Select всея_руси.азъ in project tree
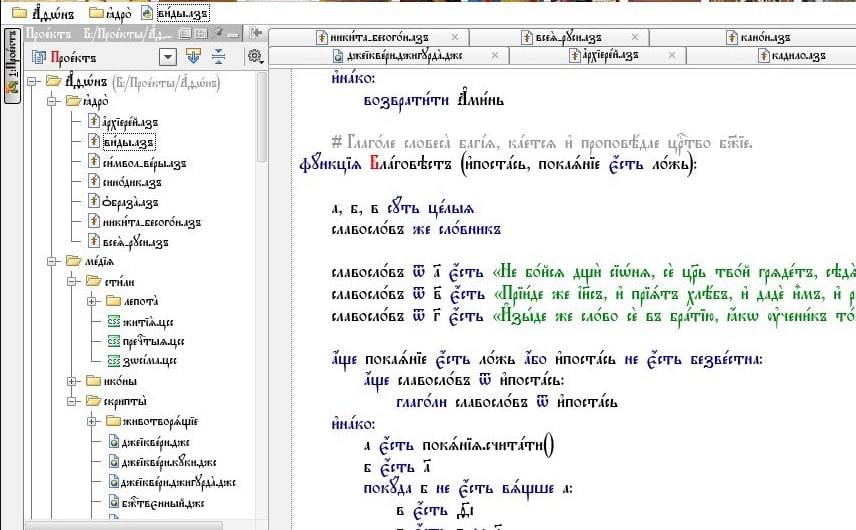The image size is (856, 530). tap(135, 242)
